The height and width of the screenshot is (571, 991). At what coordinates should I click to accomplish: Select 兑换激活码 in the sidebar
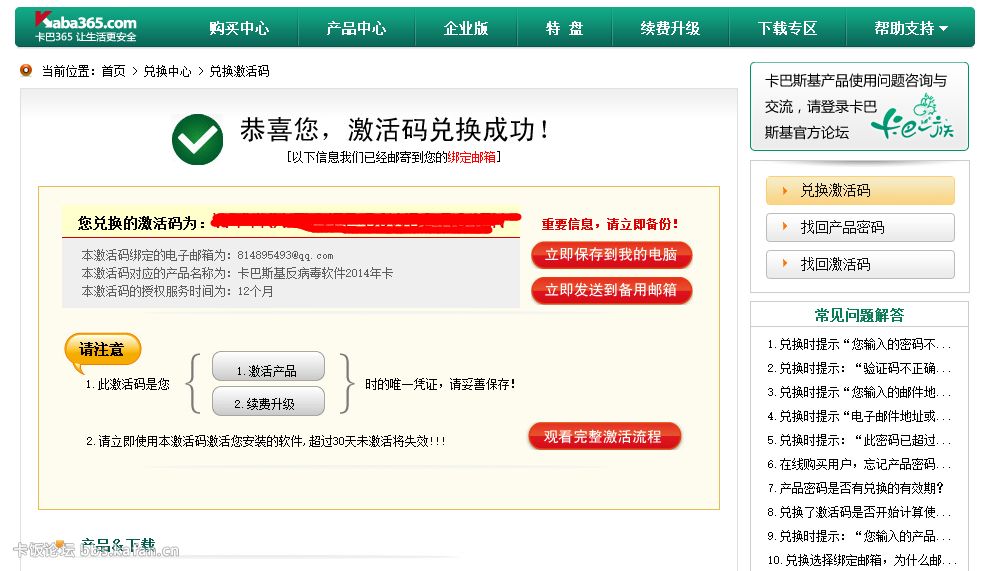point(860,190)
